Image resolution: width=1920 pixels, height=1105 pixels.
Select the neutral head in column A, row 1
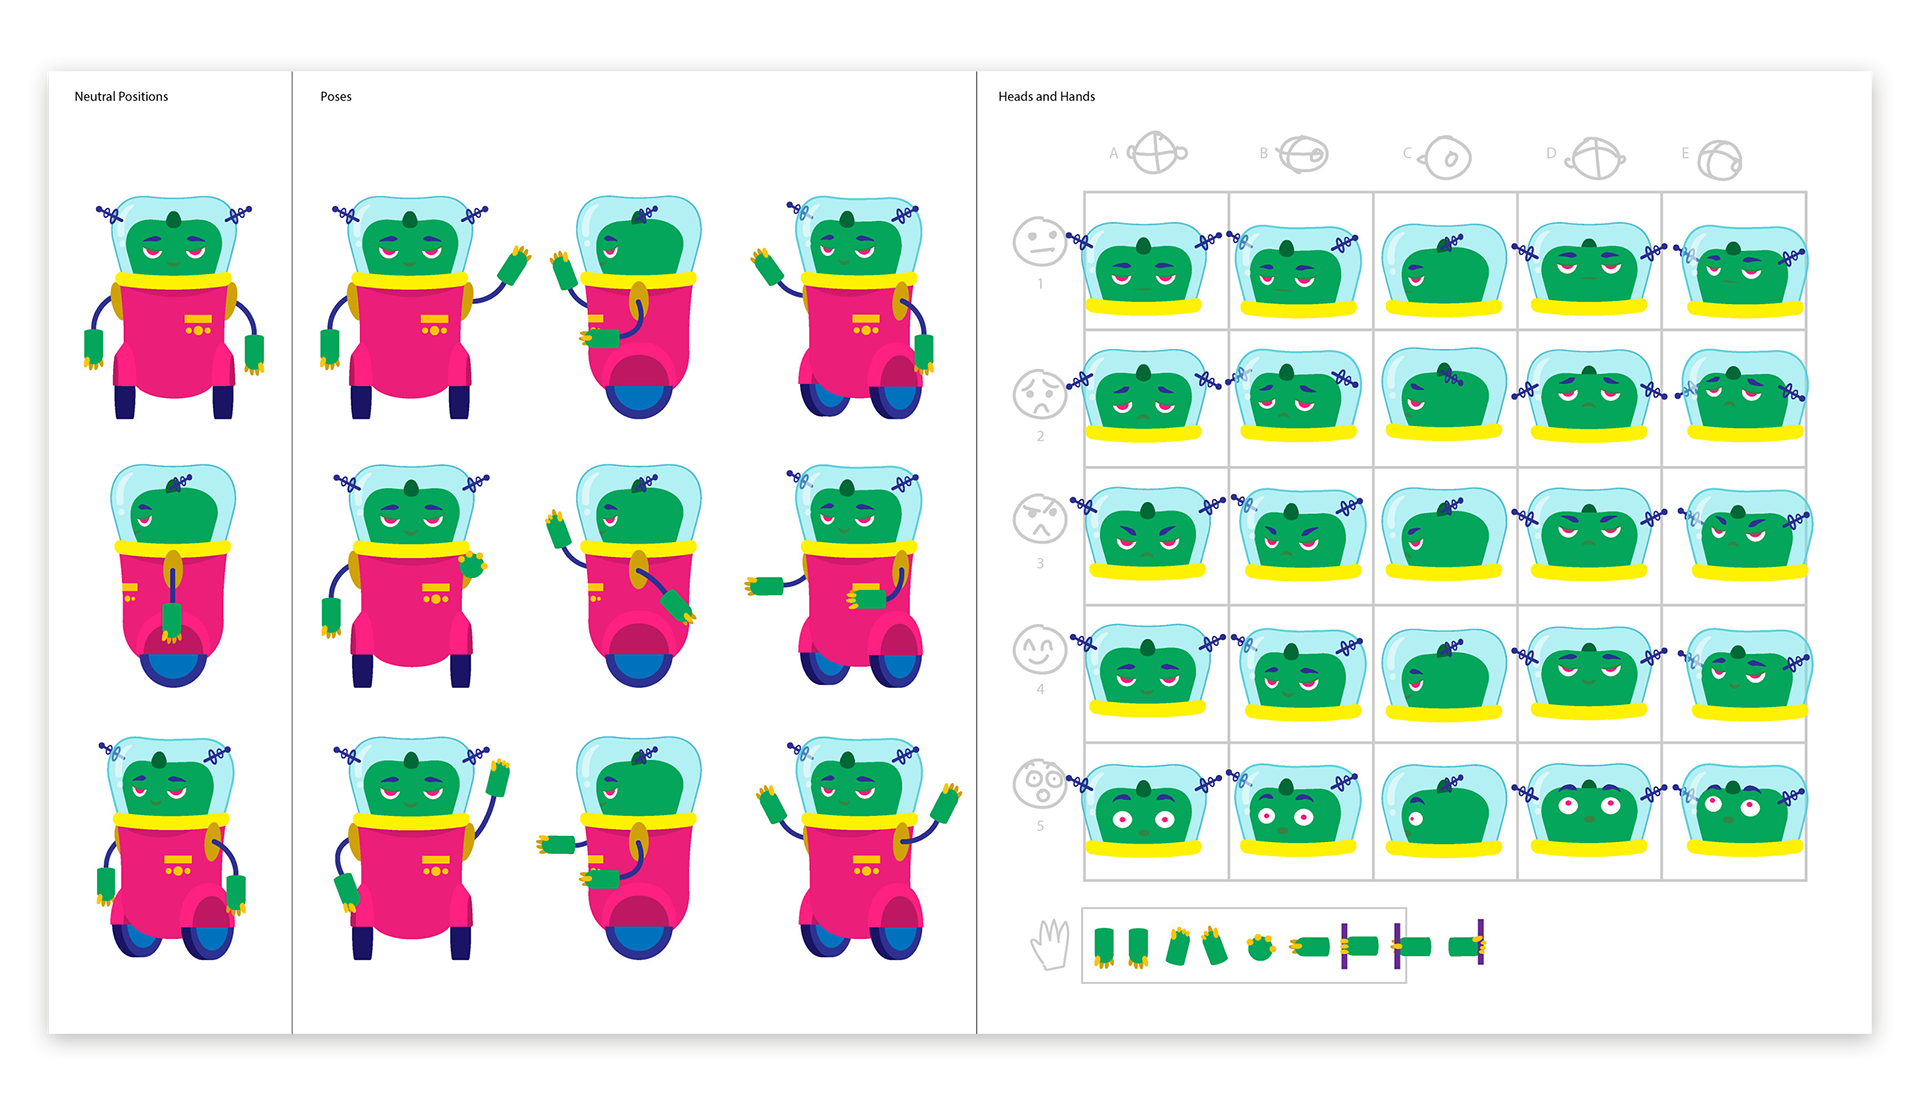tap(1146, 268)
